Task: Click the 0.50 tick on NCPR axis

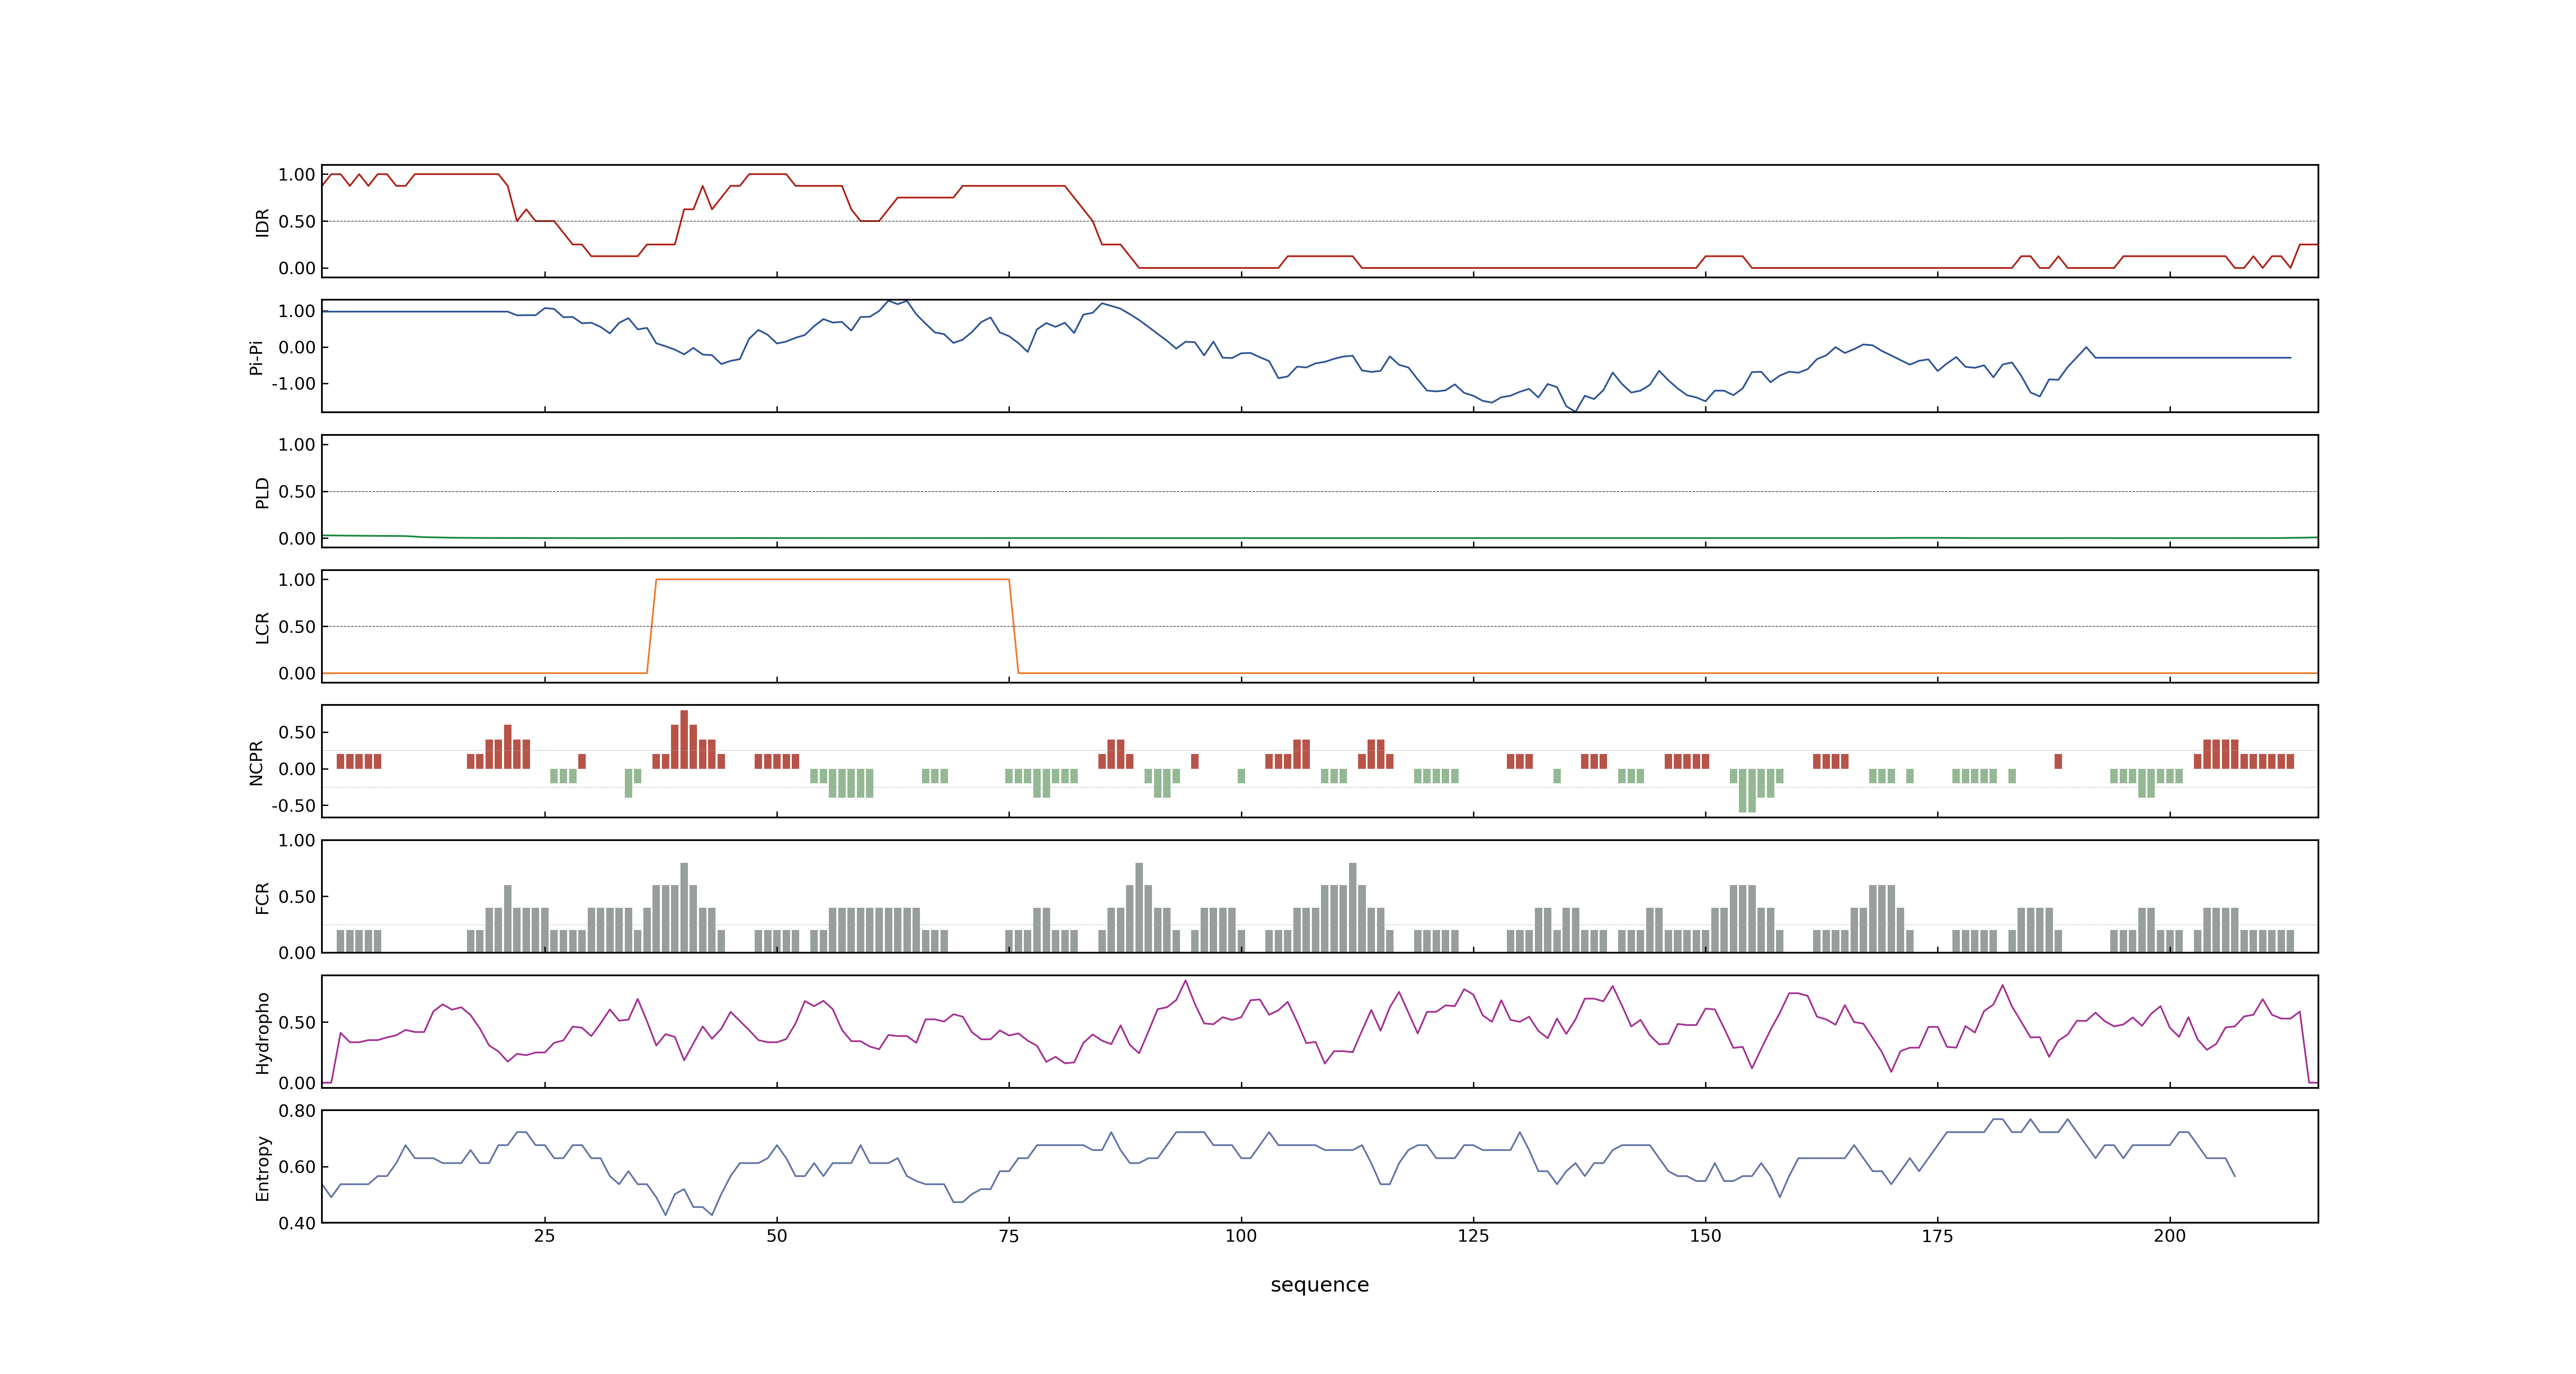Action: click(297, 733)
